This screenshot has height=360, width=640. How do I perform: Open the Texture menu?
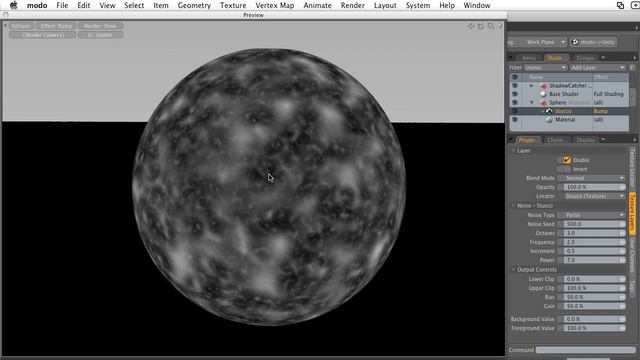coord(233,5)
